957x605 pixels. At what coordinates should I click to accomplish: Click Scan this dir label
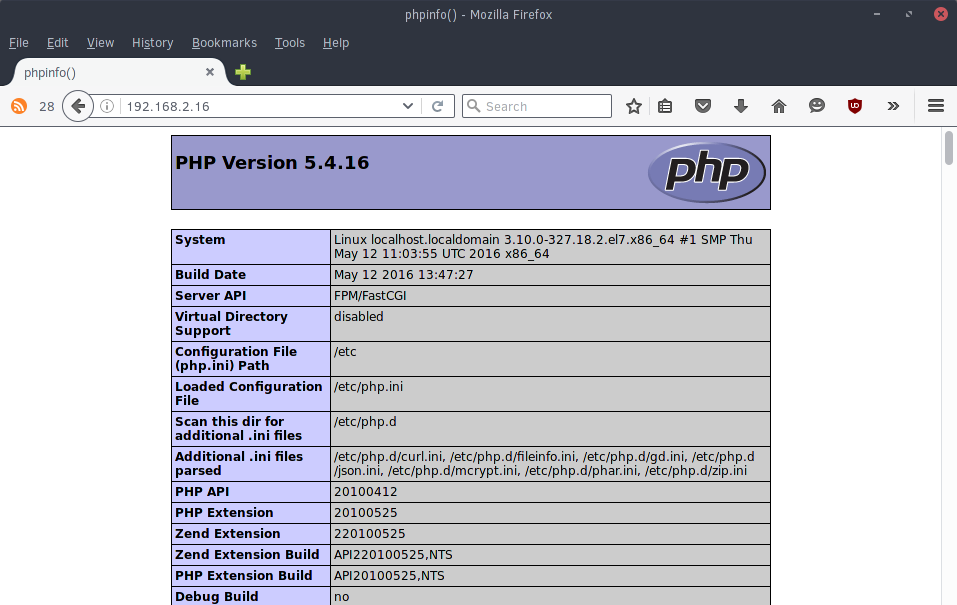pyautogui.click(x=239, y=428)
